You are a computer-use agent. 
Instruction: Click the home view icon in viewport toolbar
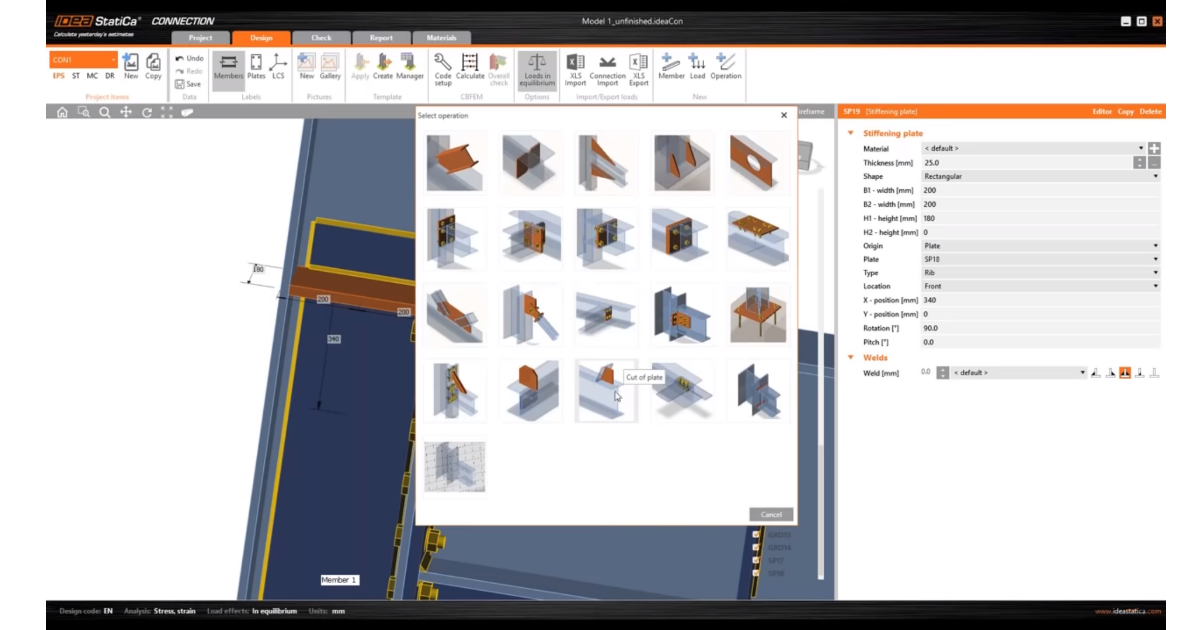62,113
